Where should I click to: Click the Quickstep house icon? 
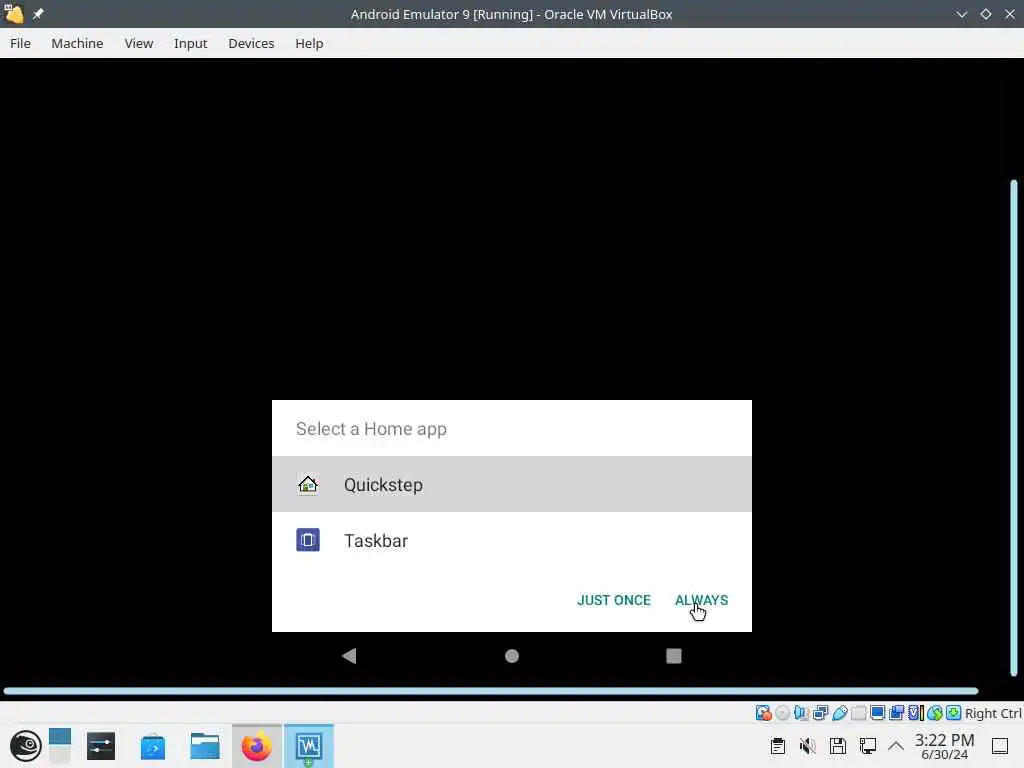tap(308, 485)
